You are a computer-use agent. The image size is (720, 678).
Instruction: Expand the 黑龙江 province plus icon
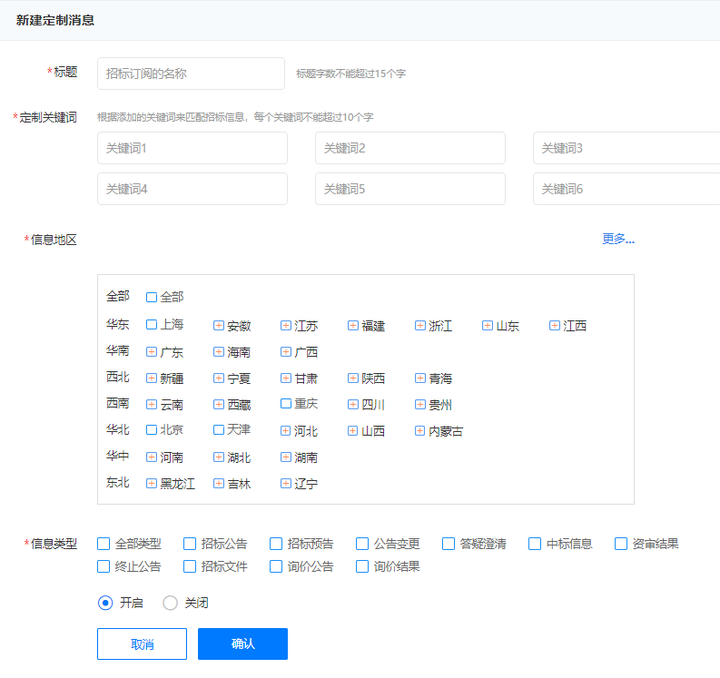click(151, 483)
